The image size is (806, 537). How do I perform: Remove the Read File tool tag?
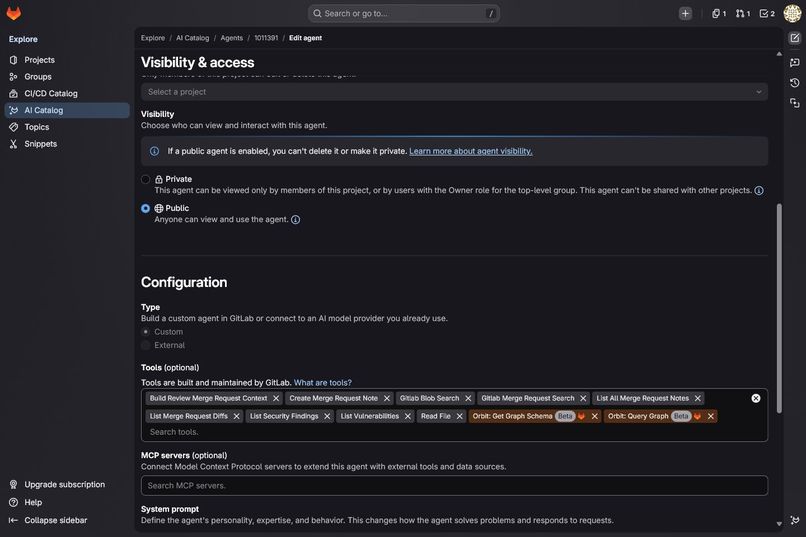pyautogui.click(x=460, y=416)
